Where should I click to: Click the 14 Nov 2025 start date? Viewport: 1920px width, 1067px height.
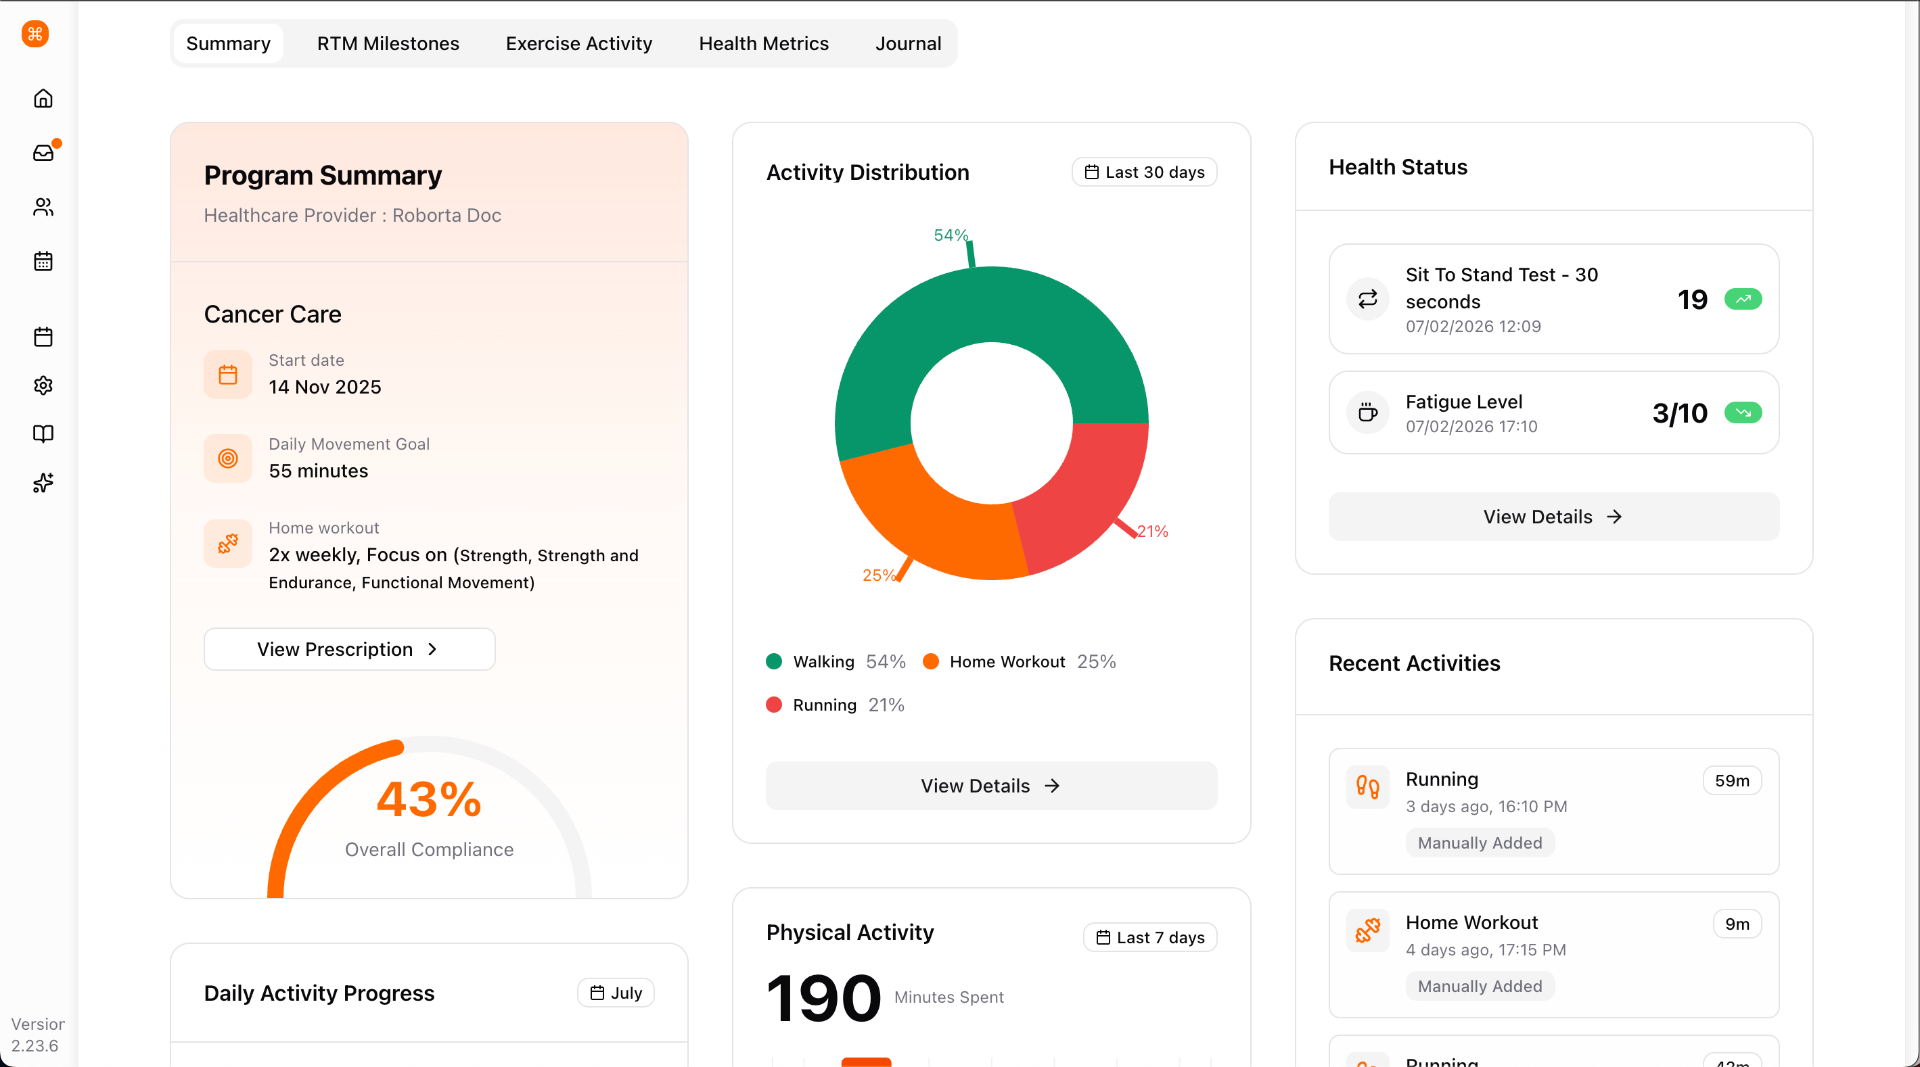[325, 387]
